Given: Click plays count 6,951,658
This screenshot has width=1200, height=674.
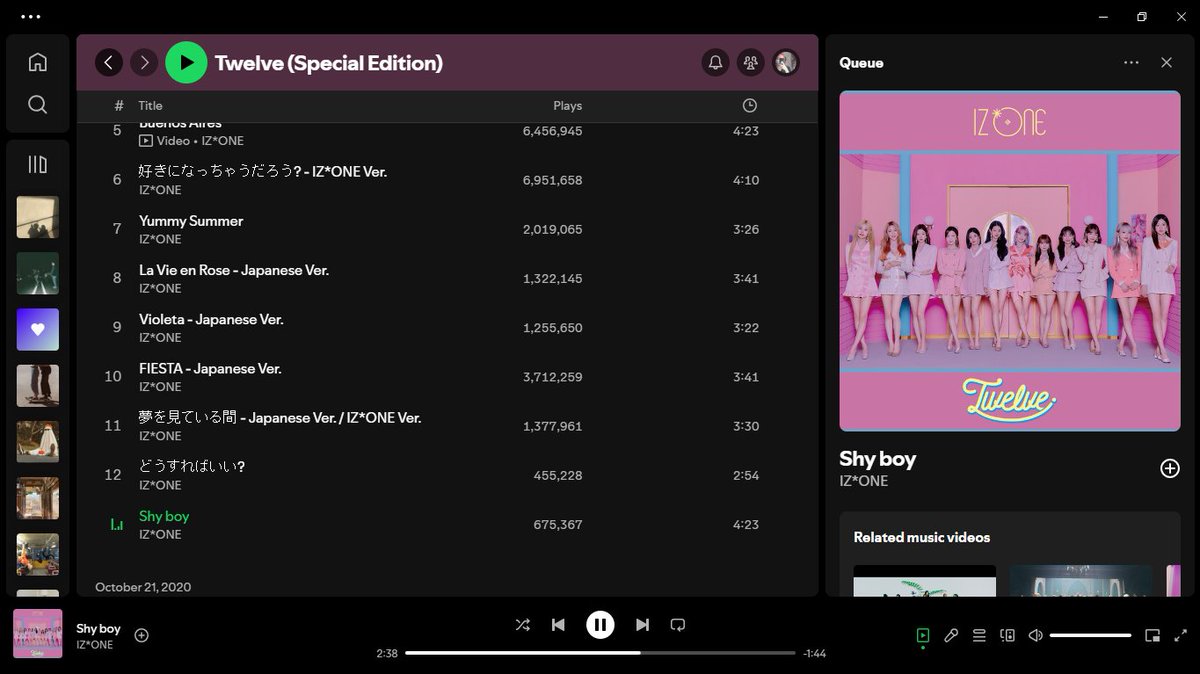Looking at the screenshot, I should click(552, 180).
